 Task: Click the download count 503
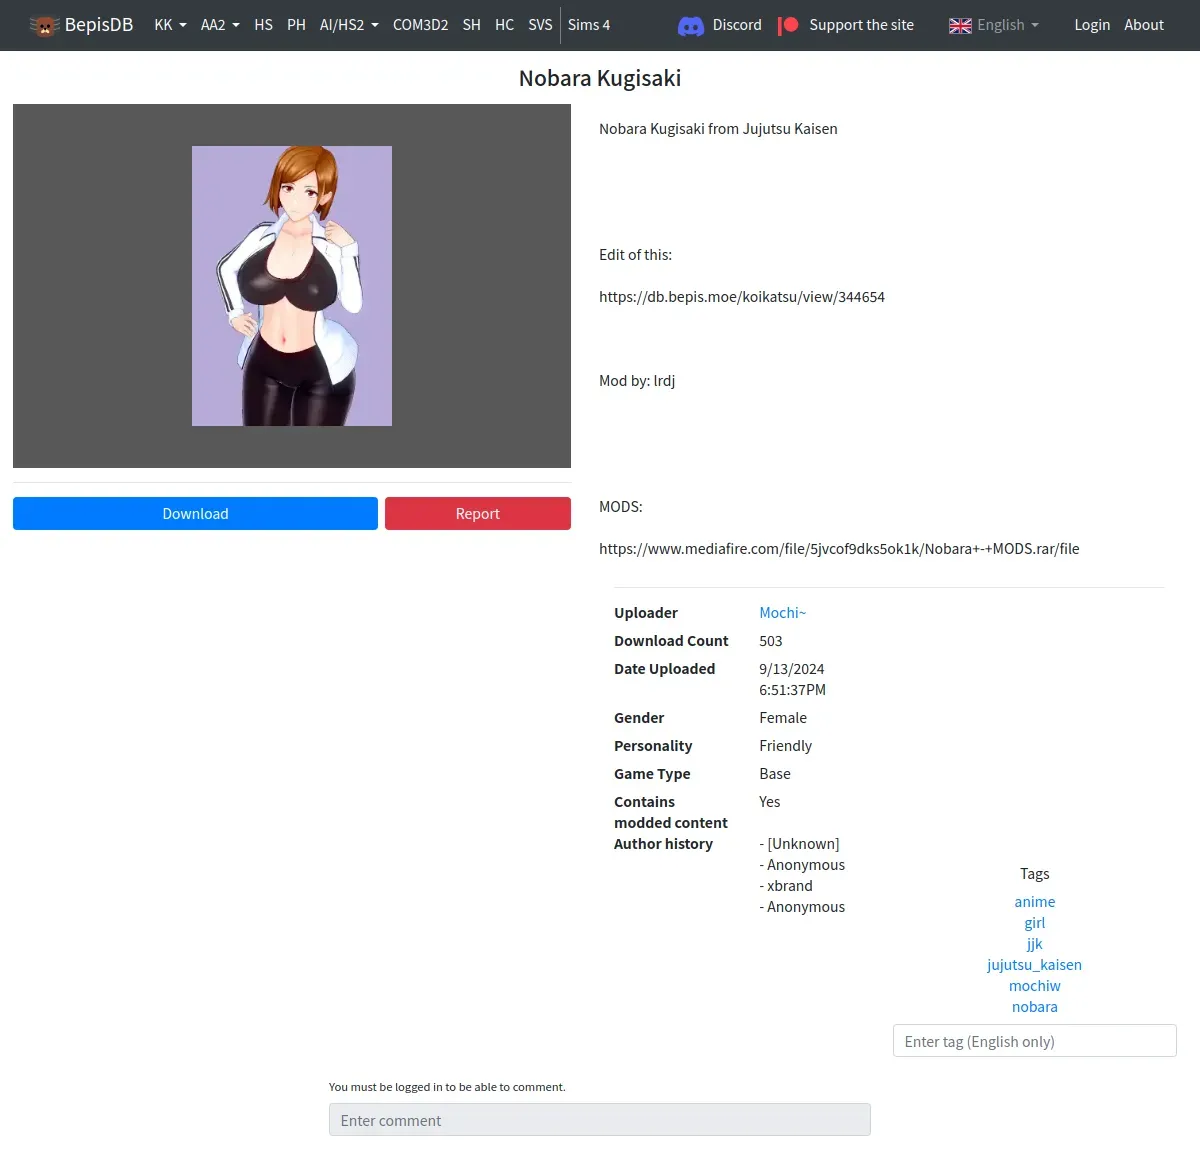[771, 641]
